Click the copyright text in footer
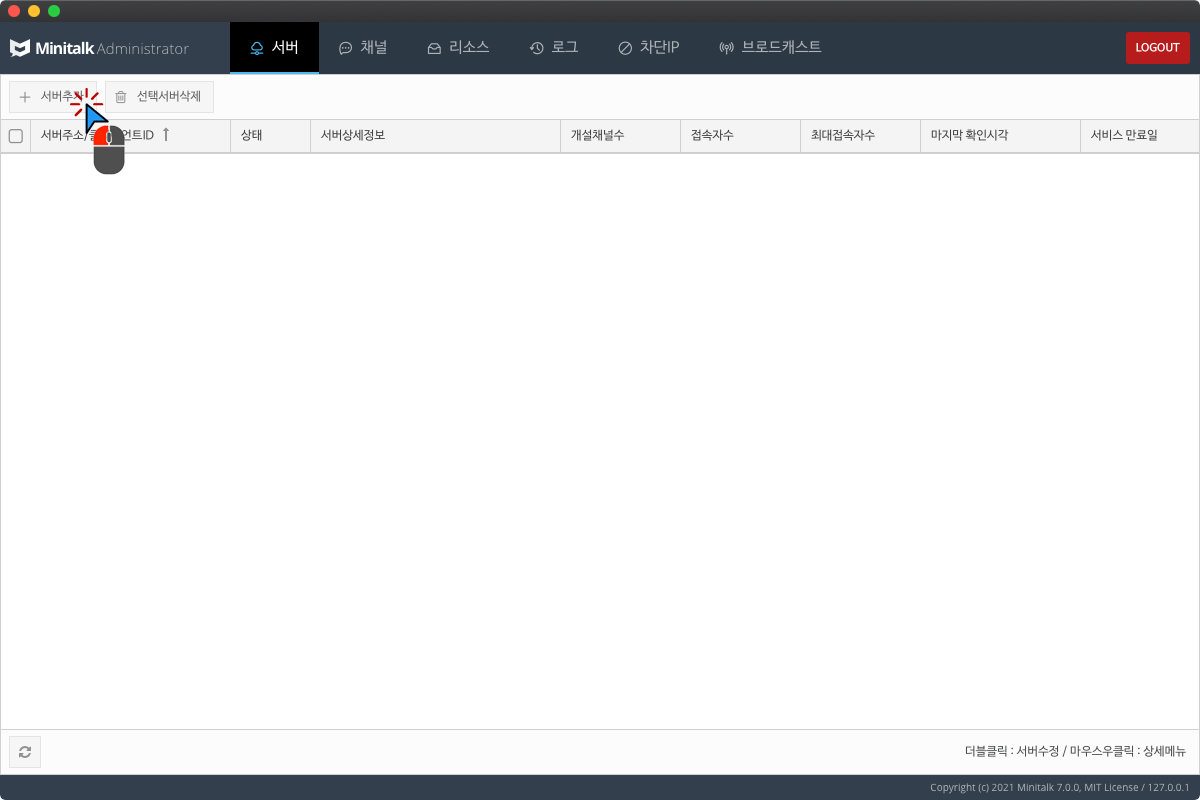Screen dimensions: 1200x800 pyautogui.click(x=1059, y=787)
